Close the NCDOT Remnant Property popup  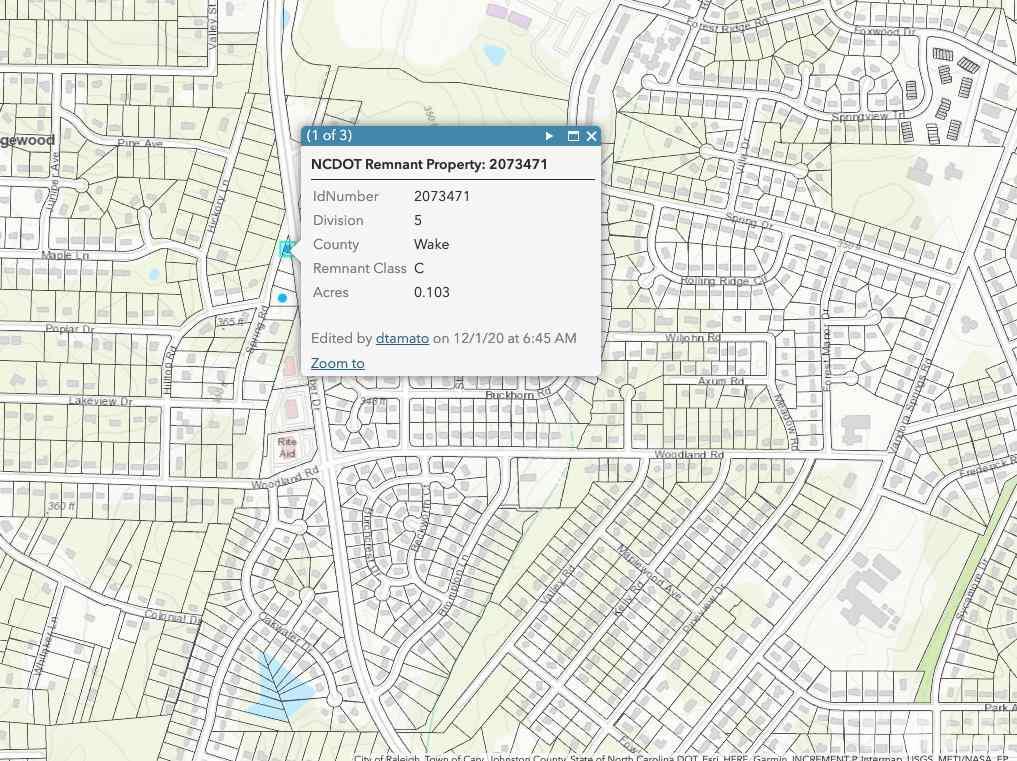591,136
